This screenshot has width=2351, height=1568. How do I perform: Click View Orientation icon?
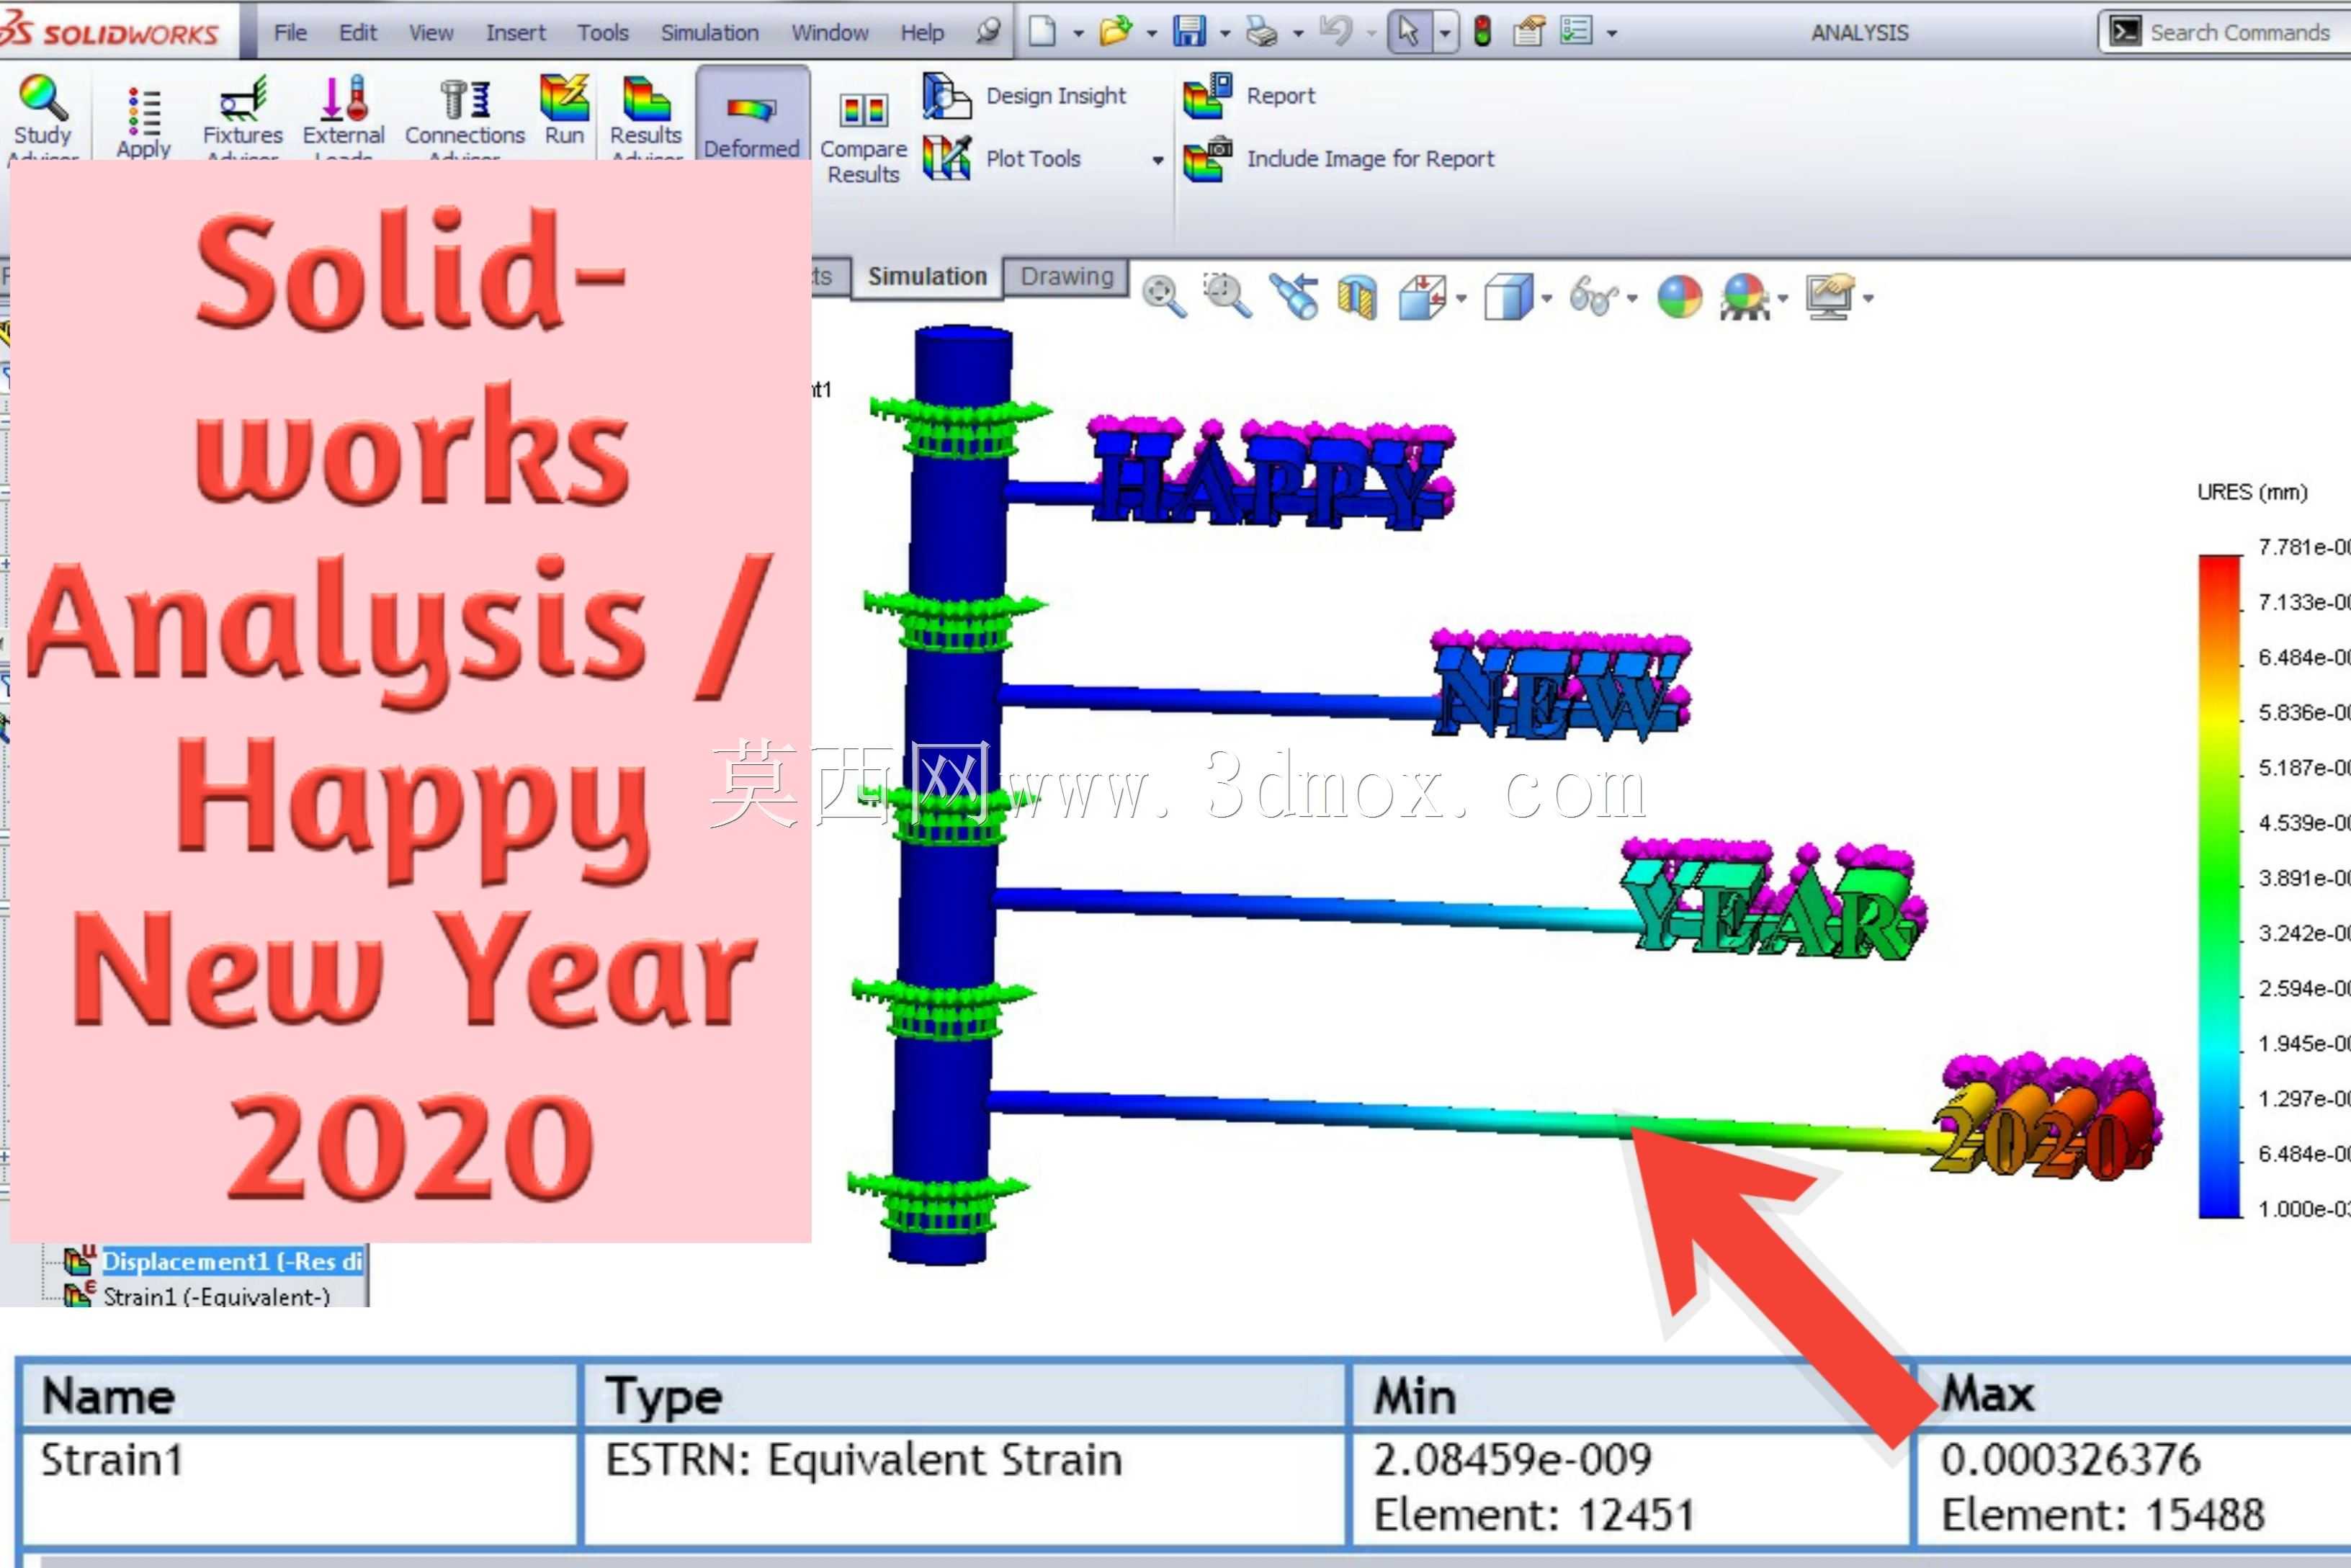click(1423, 297)
